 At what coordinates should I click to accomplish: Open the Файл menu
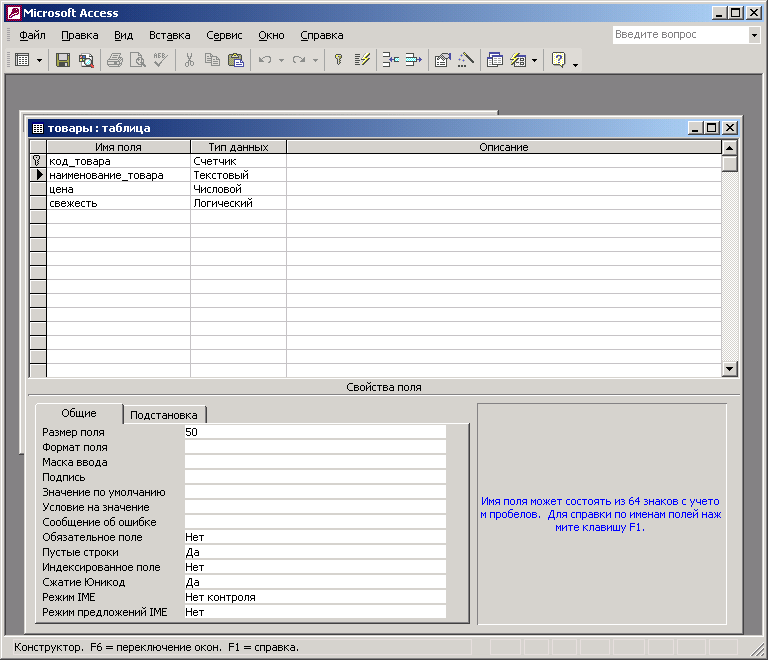tap(32, 35)
